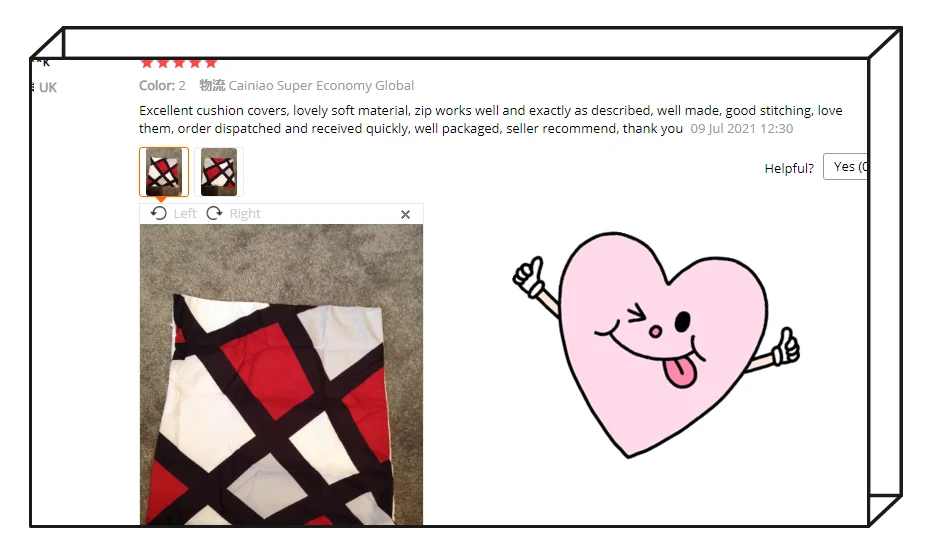931x552 pixels.
Task: Click the first red rating star
Action: pos(147,62)
